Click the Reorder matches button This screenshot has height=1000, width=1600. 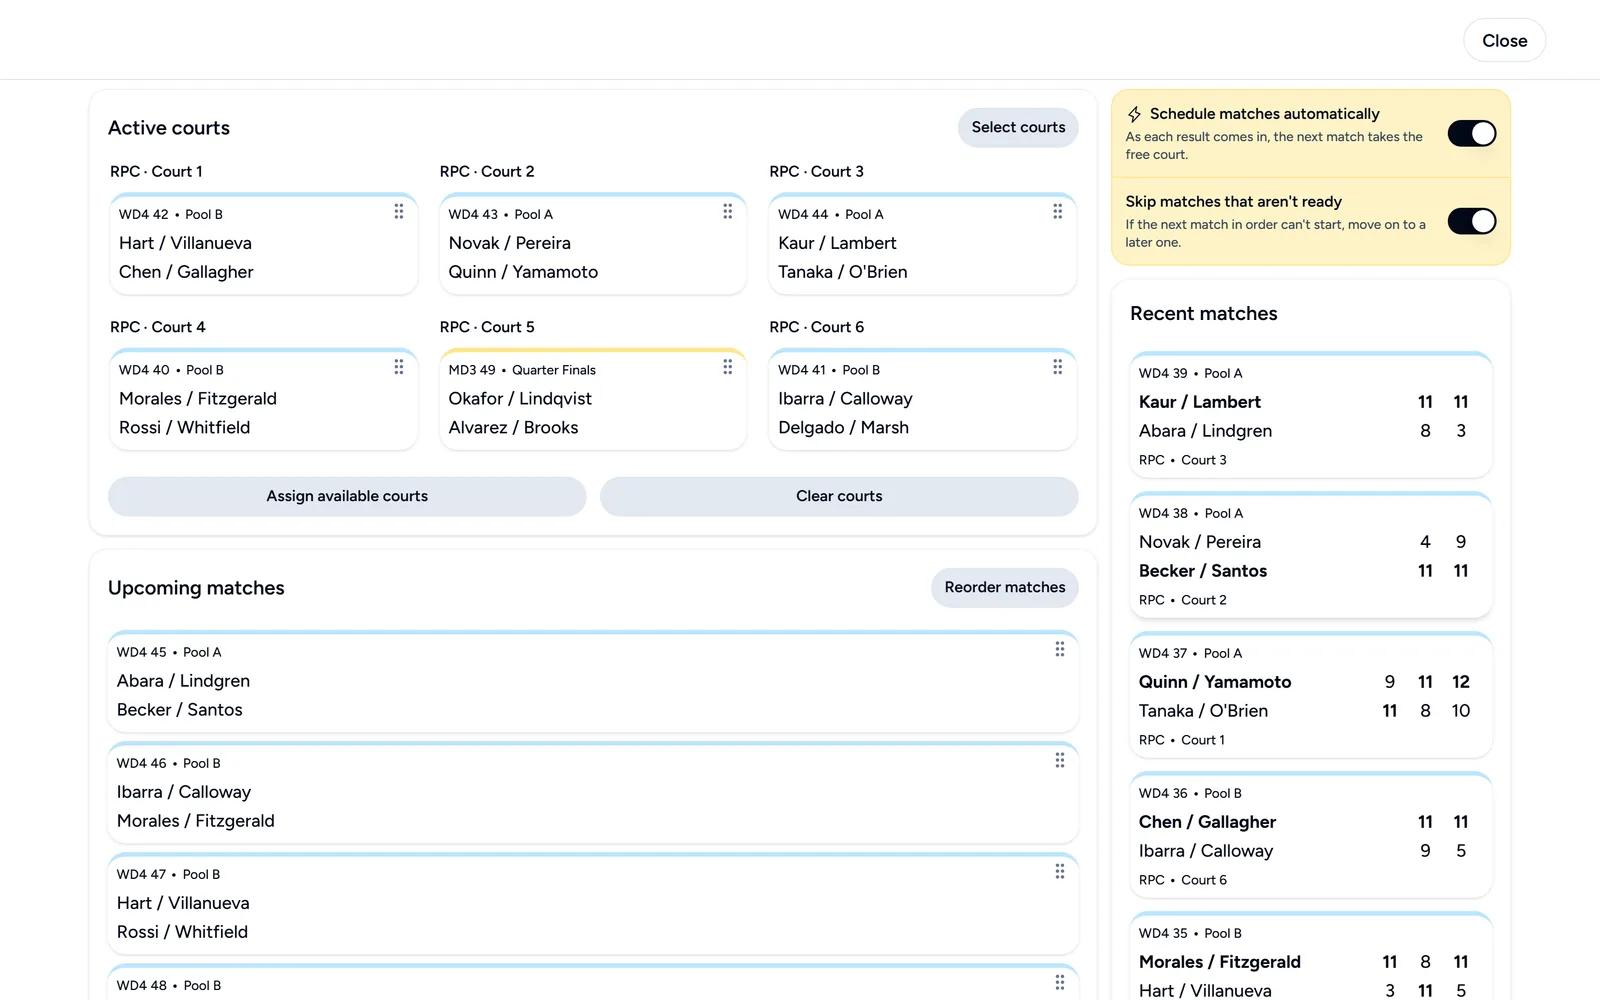[1005, 587]
